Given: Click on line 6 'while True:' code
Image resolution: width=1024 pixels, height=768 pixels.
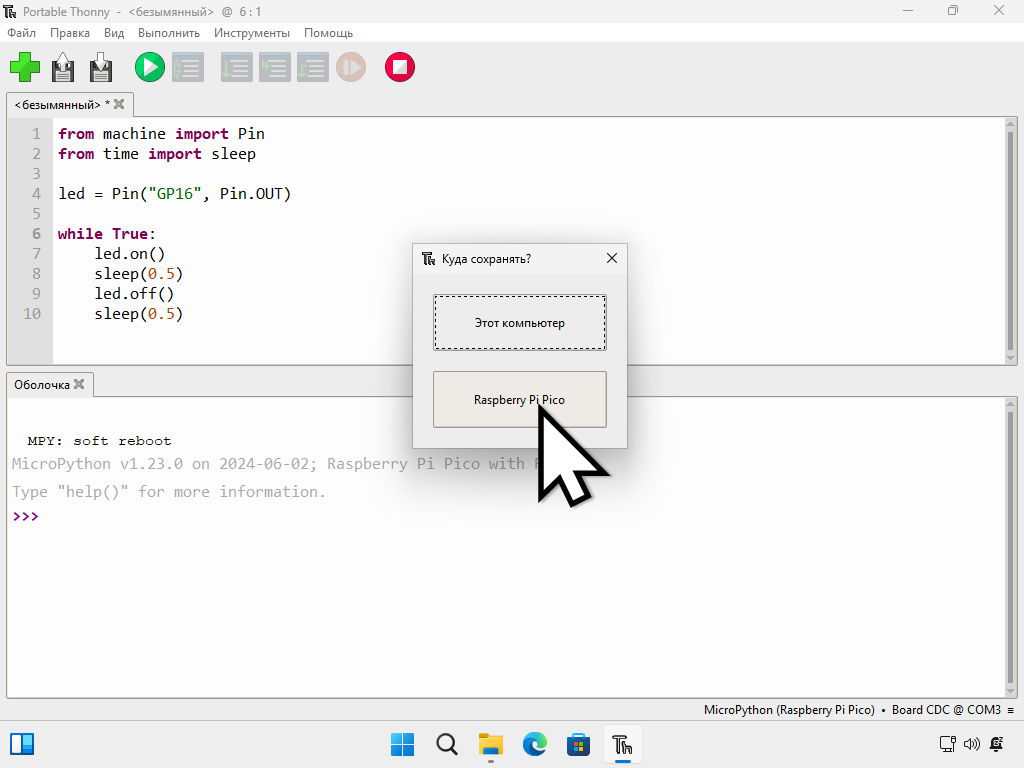Looking at the screenshot, I should click(106, 234).
